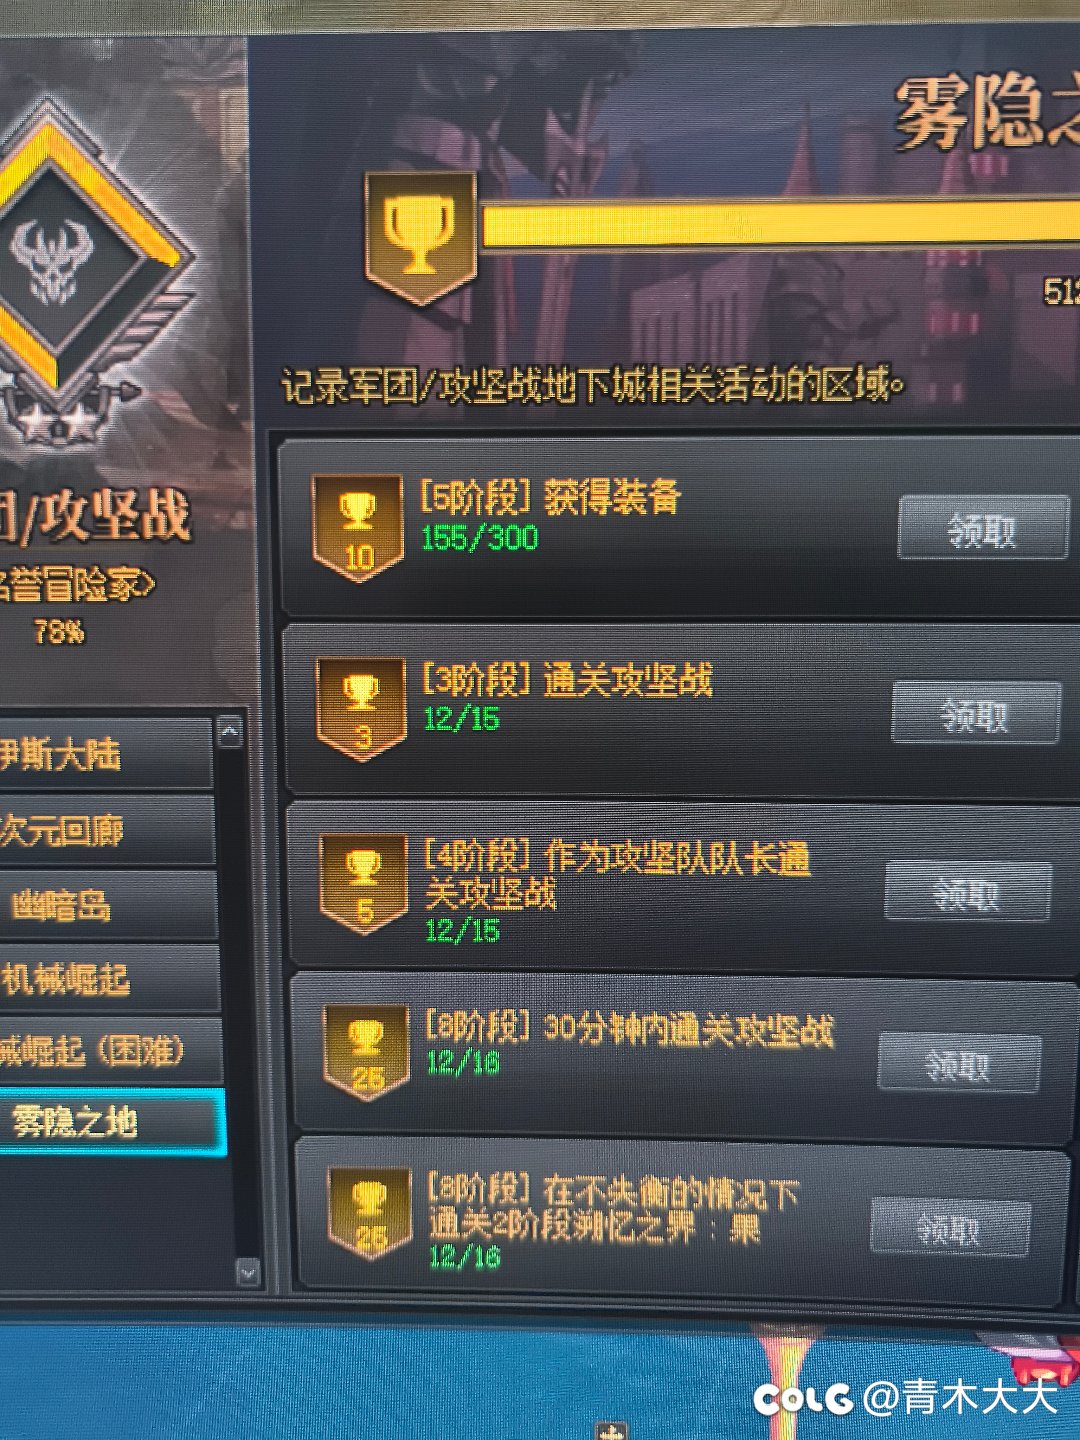Claim reward for 通关攻坚战 with 领取
Screen dimensions: 1080x1440
[975, 713]
